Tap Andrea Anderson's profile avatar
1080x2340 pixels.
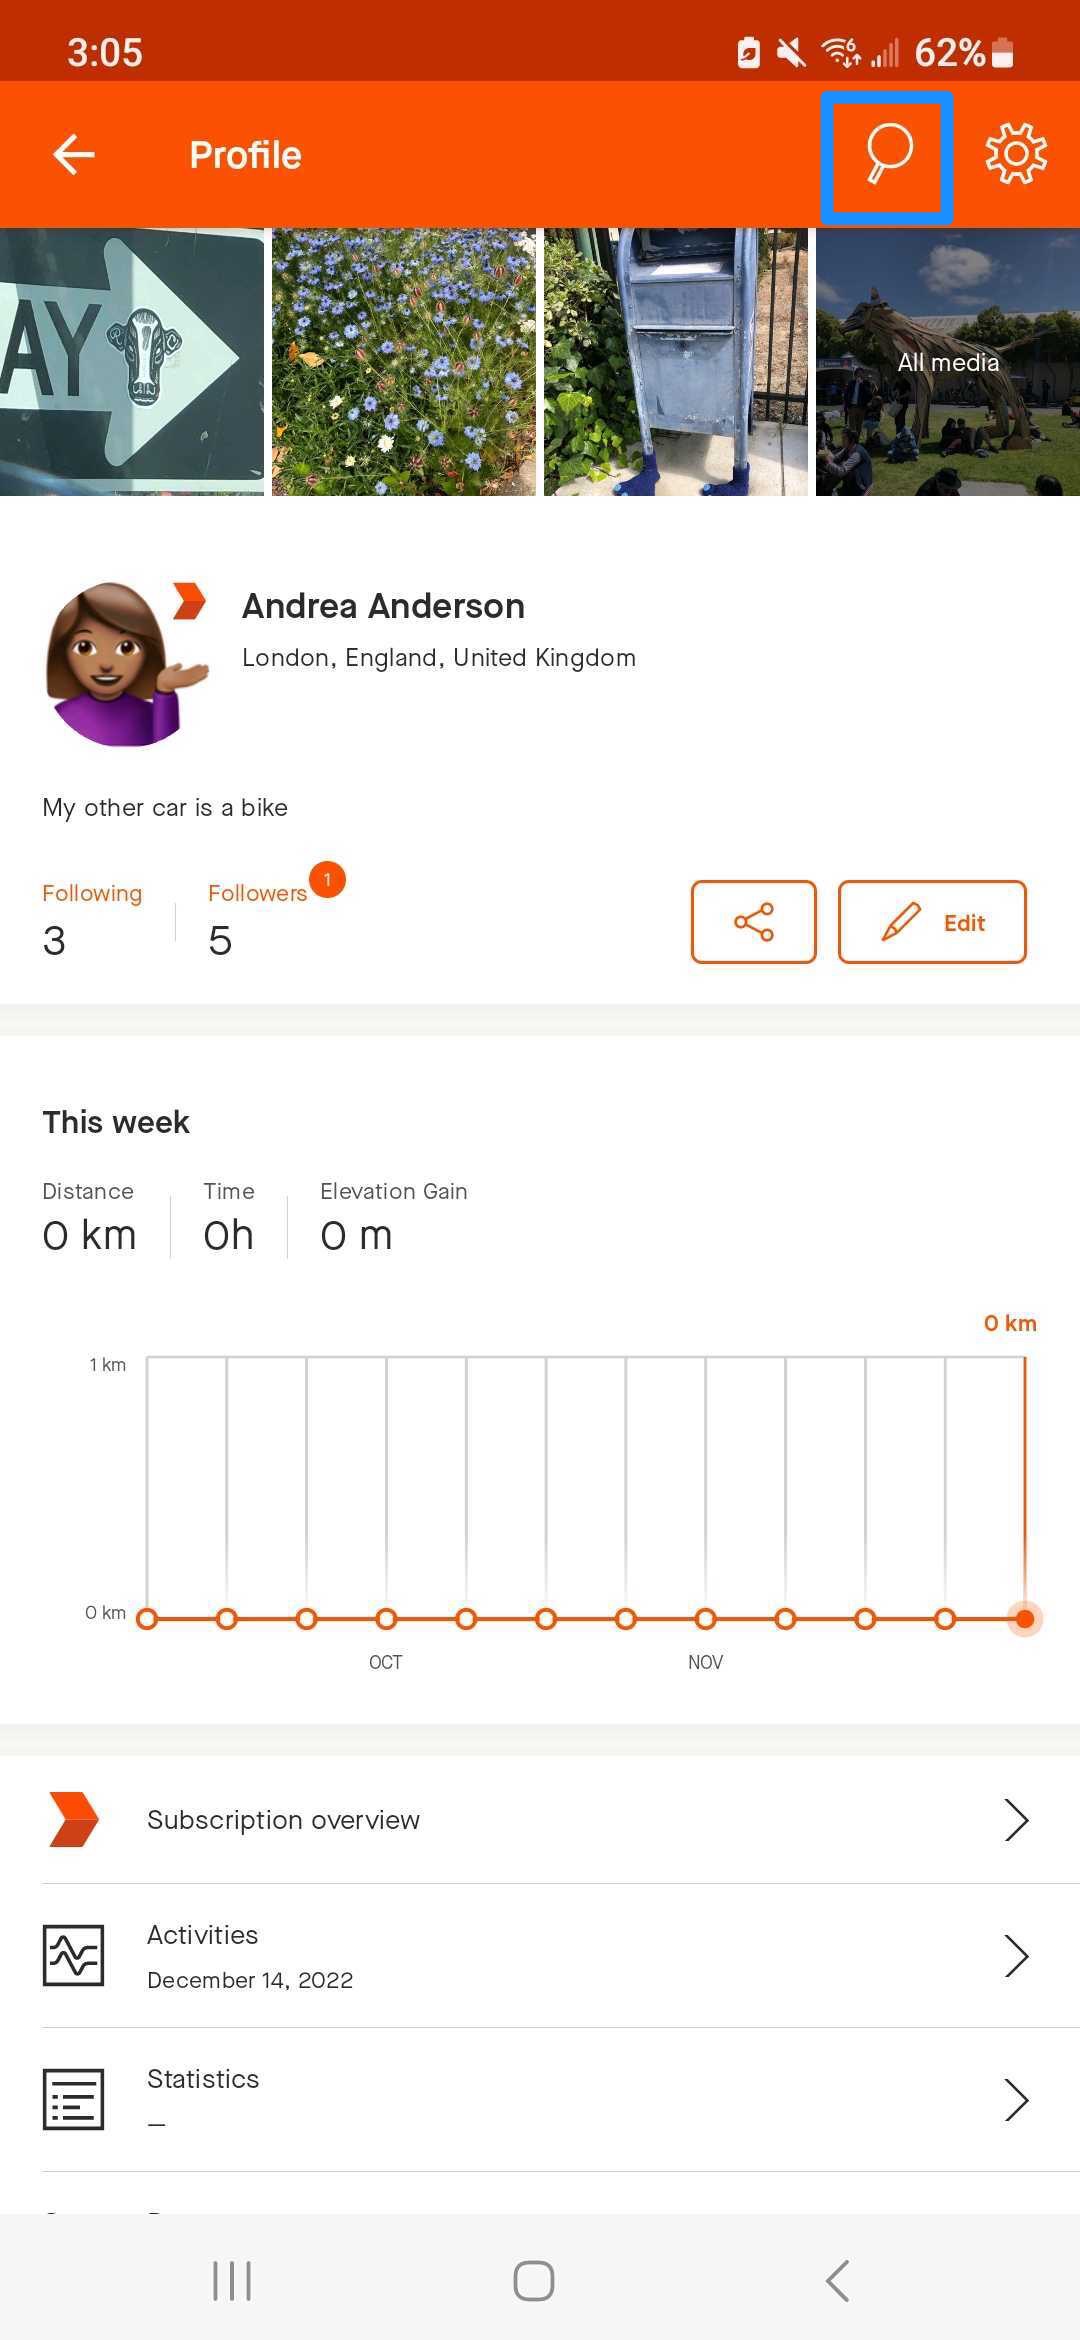pyautogui.click(x=127, y=664)
